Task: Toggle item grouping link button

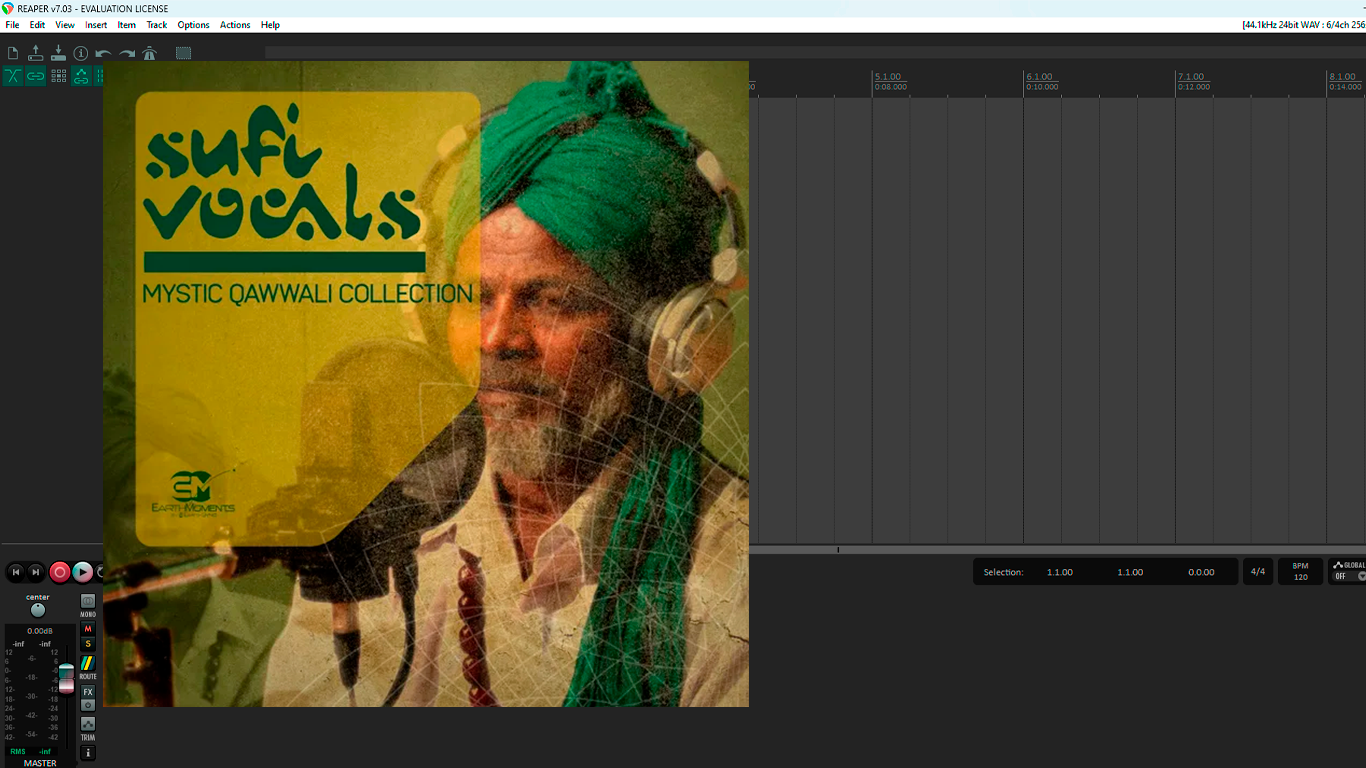Action: (36, 76)
